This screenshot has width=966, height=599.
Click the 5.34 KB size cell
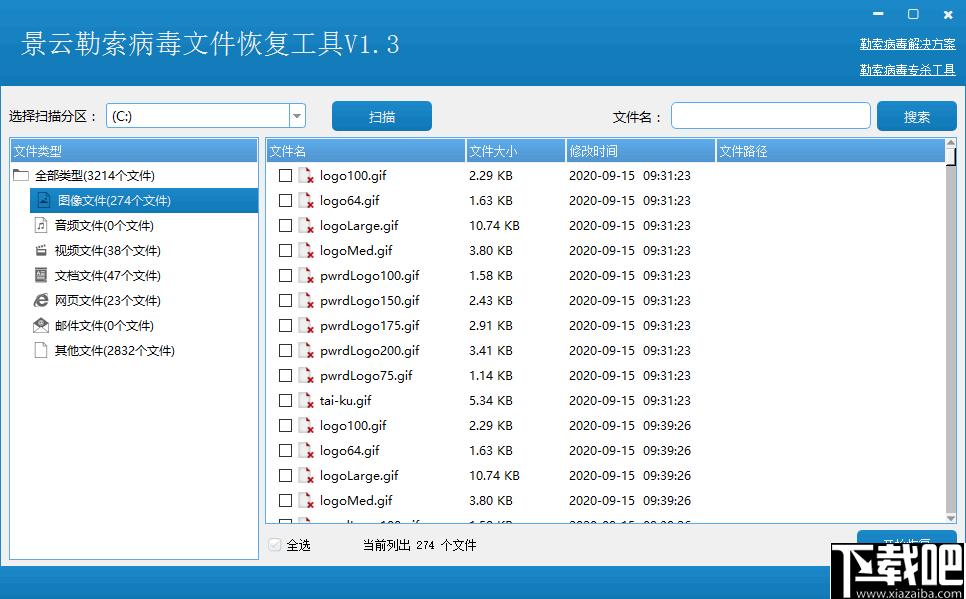tap(490, 401)
